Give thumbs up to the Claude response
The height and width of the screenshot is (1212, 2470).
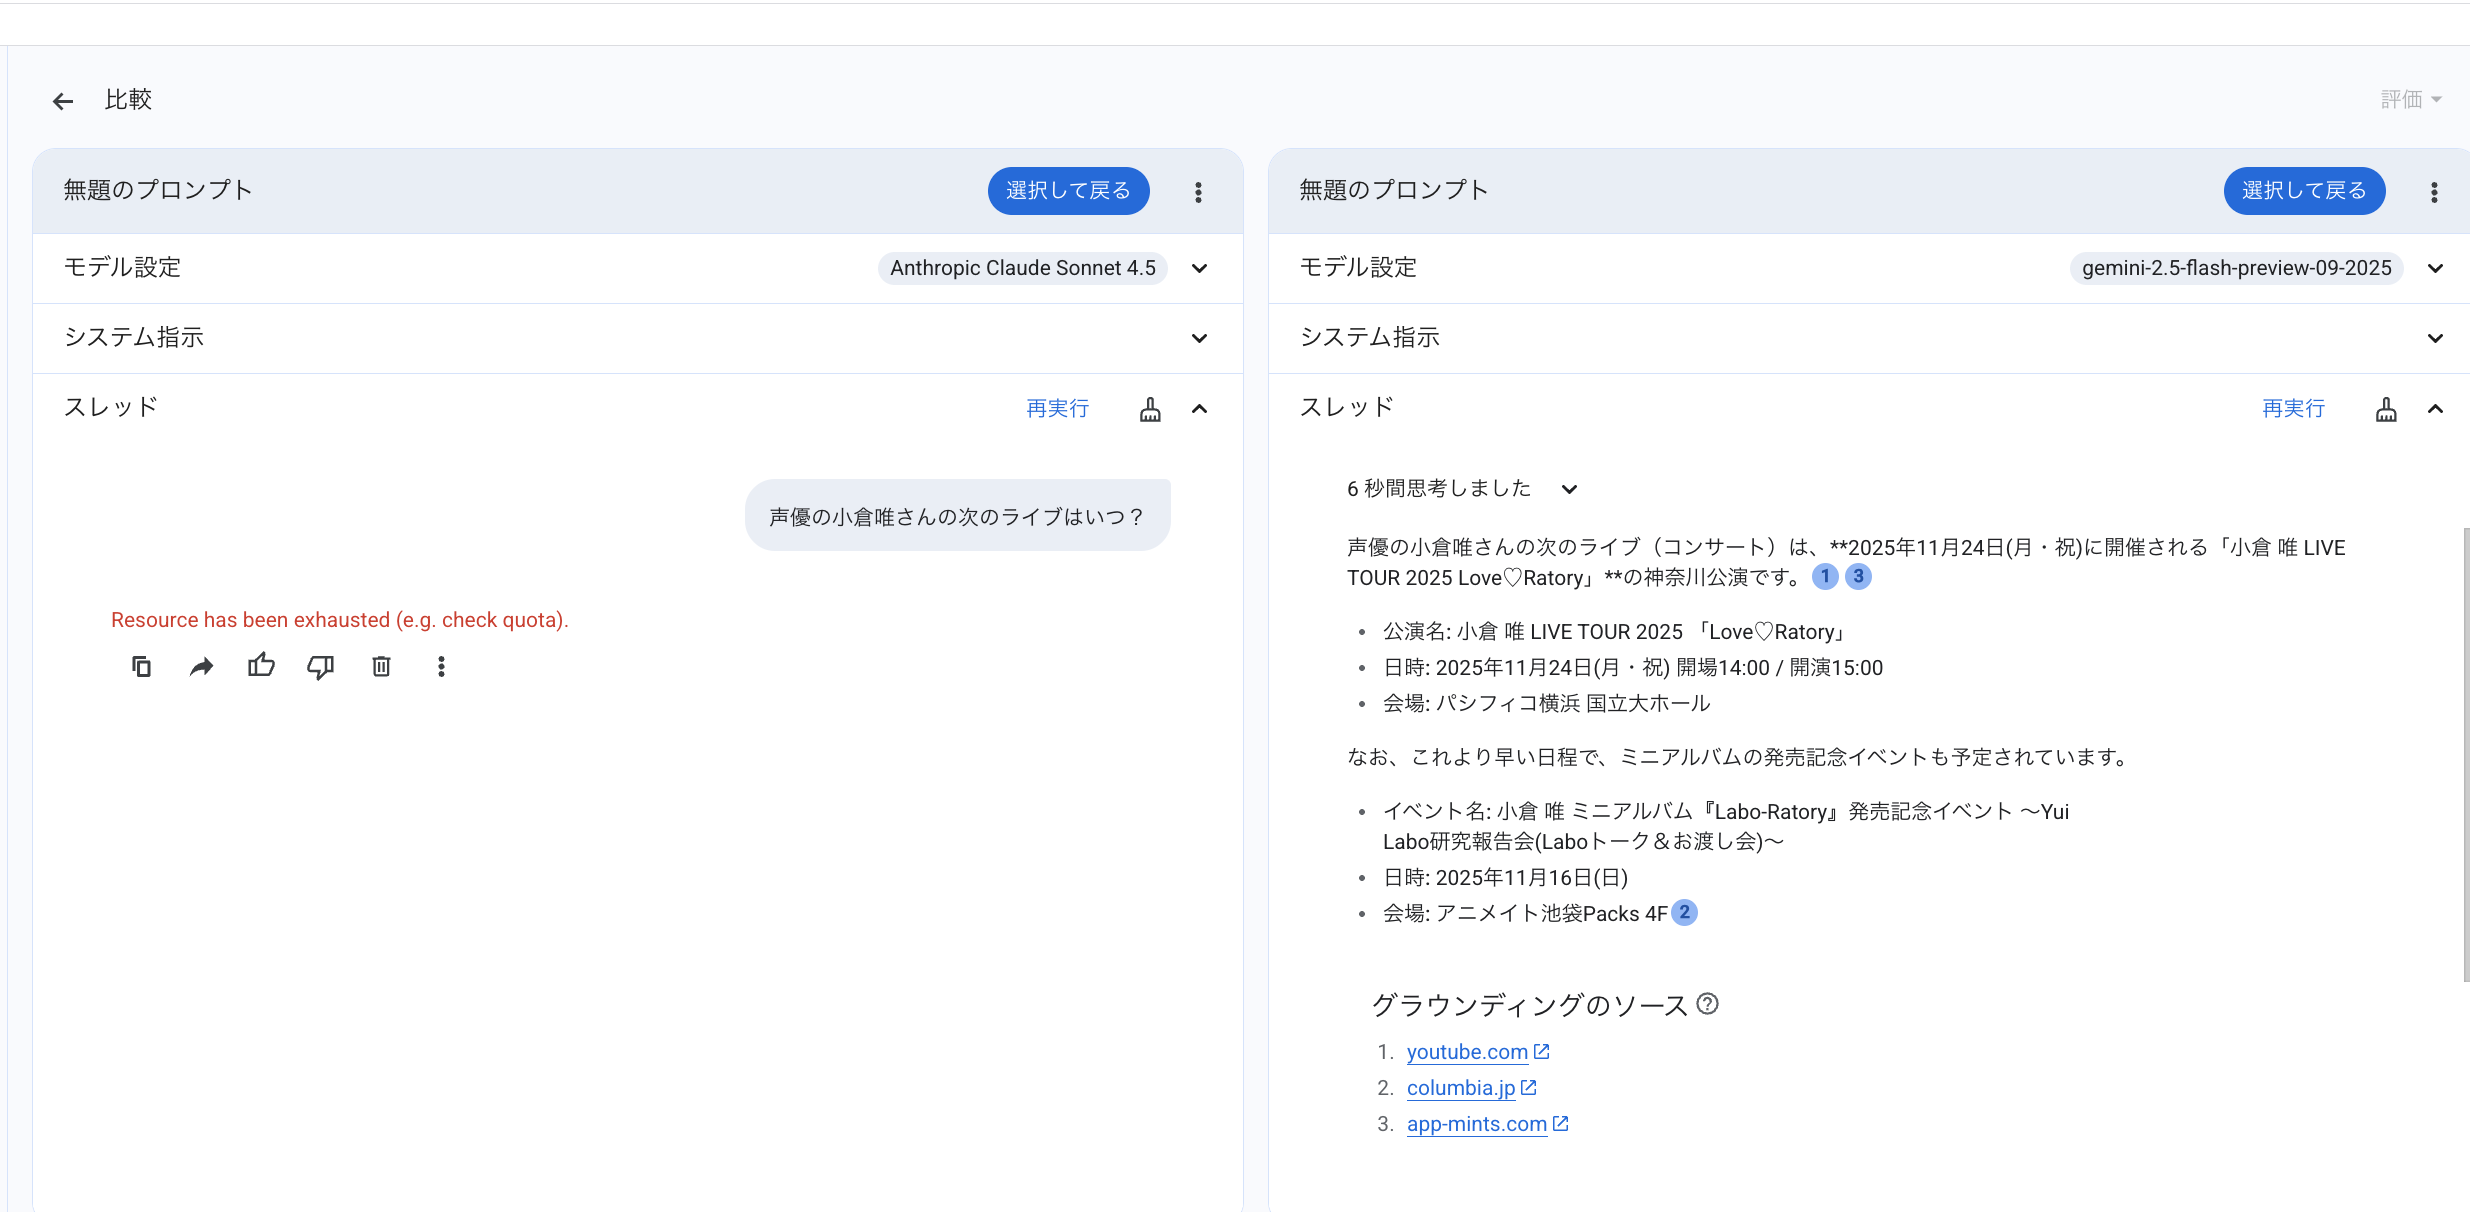261,666
